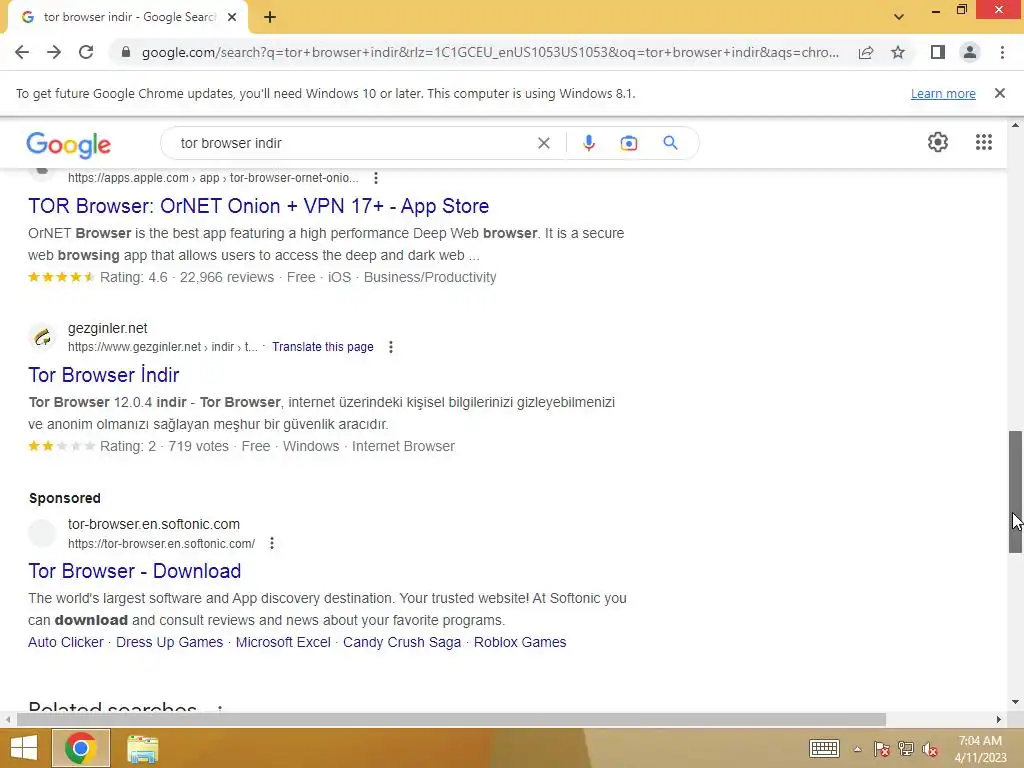Image resolution: width=1024 pixels, height=768 pixels.
Task: Open site info padlock icon
Action: tap(126, 52)
